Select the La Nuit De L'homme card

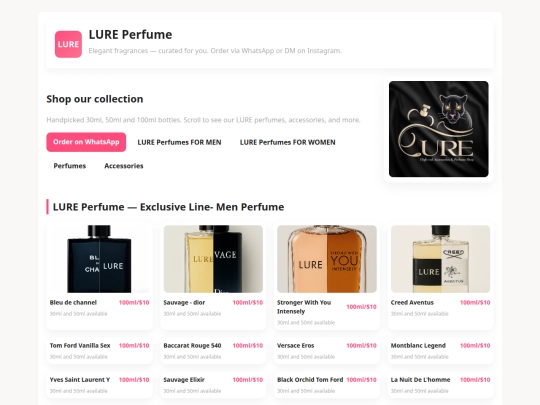[x=440, y=385]
